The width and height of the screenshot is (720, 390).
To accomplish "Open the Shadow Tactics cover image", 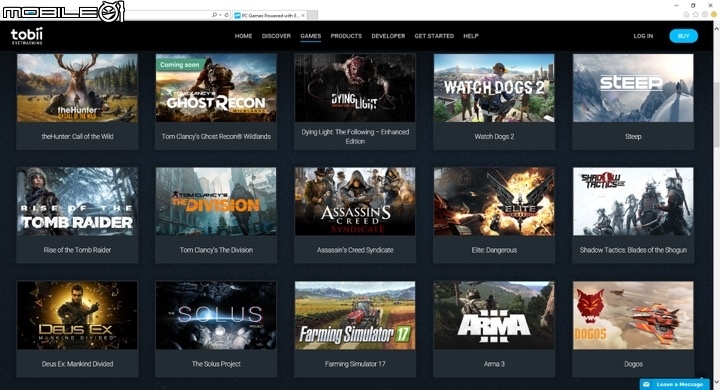I will (x=633, y=201).
